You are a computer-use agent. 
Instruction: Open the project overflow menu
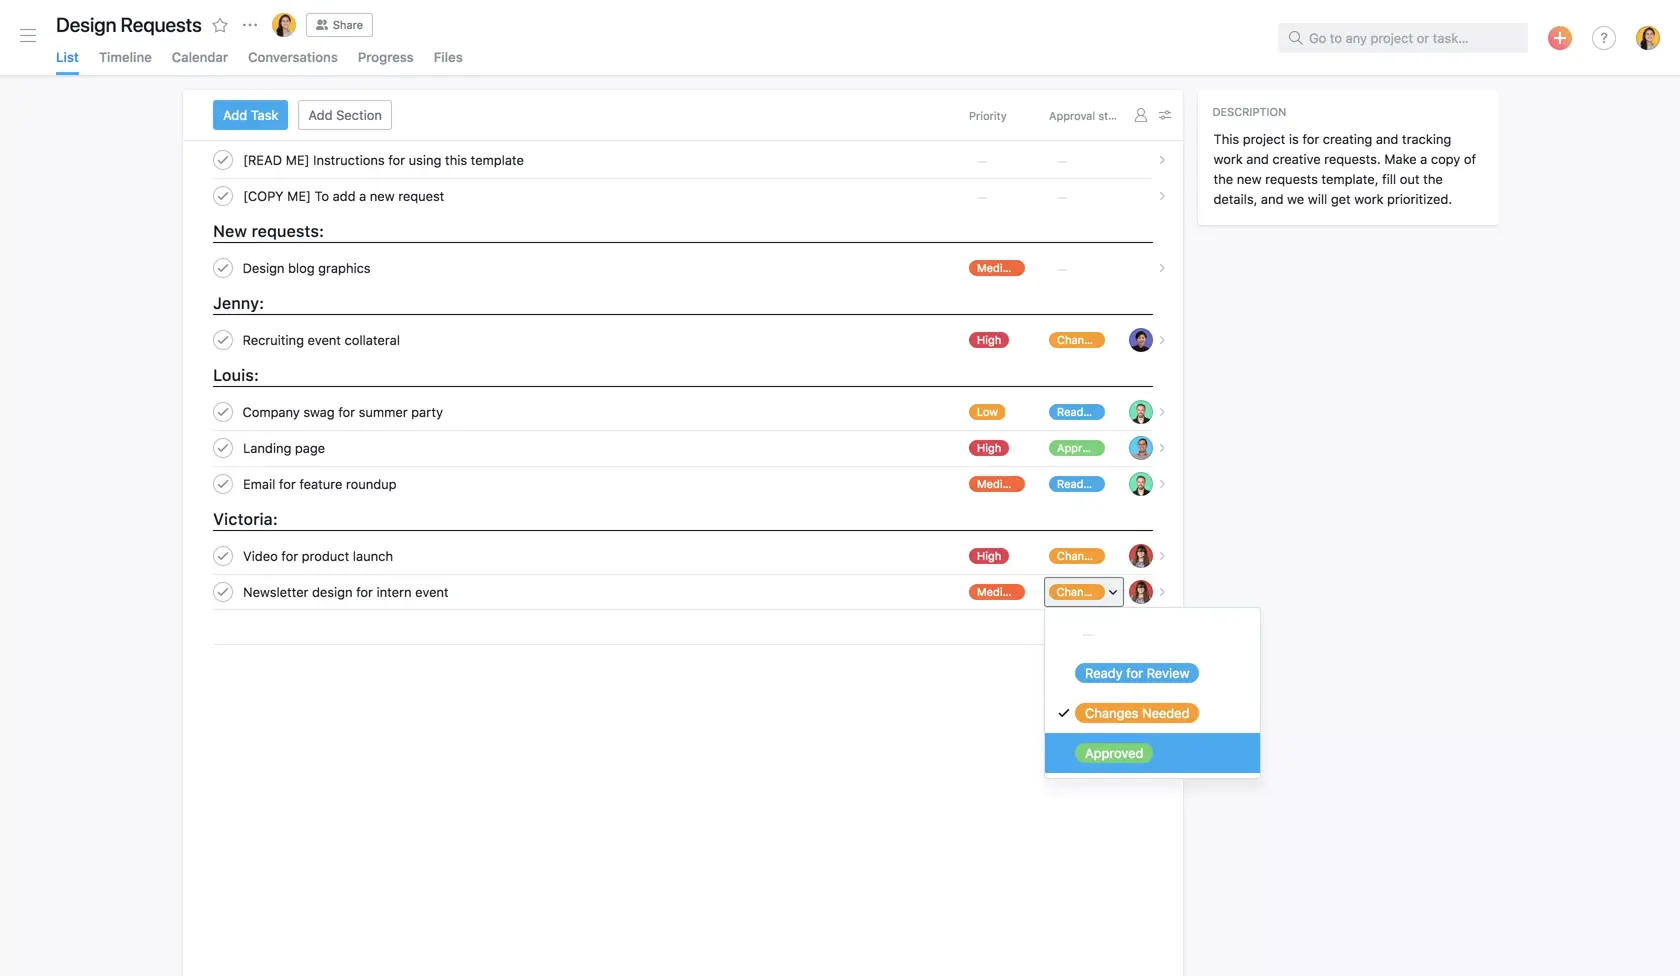(x=249, y=25)
